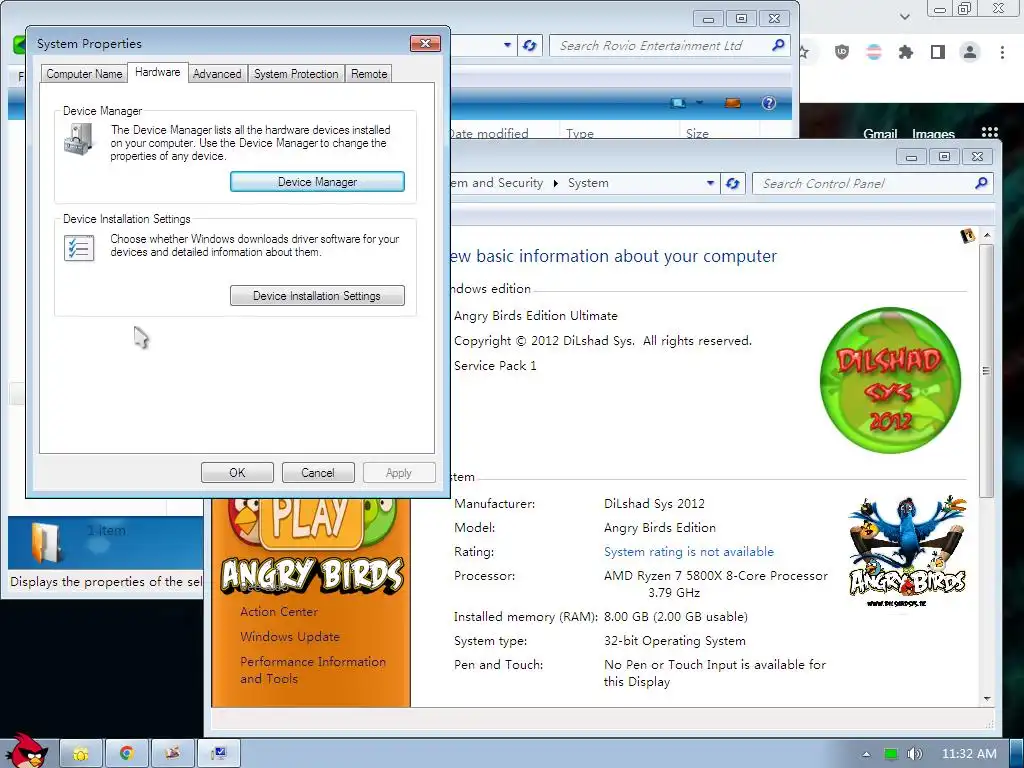Click the Angry Birds Play banner
Image resolution: width=1024 pixels, height=768 pixels.
(312, 545)
